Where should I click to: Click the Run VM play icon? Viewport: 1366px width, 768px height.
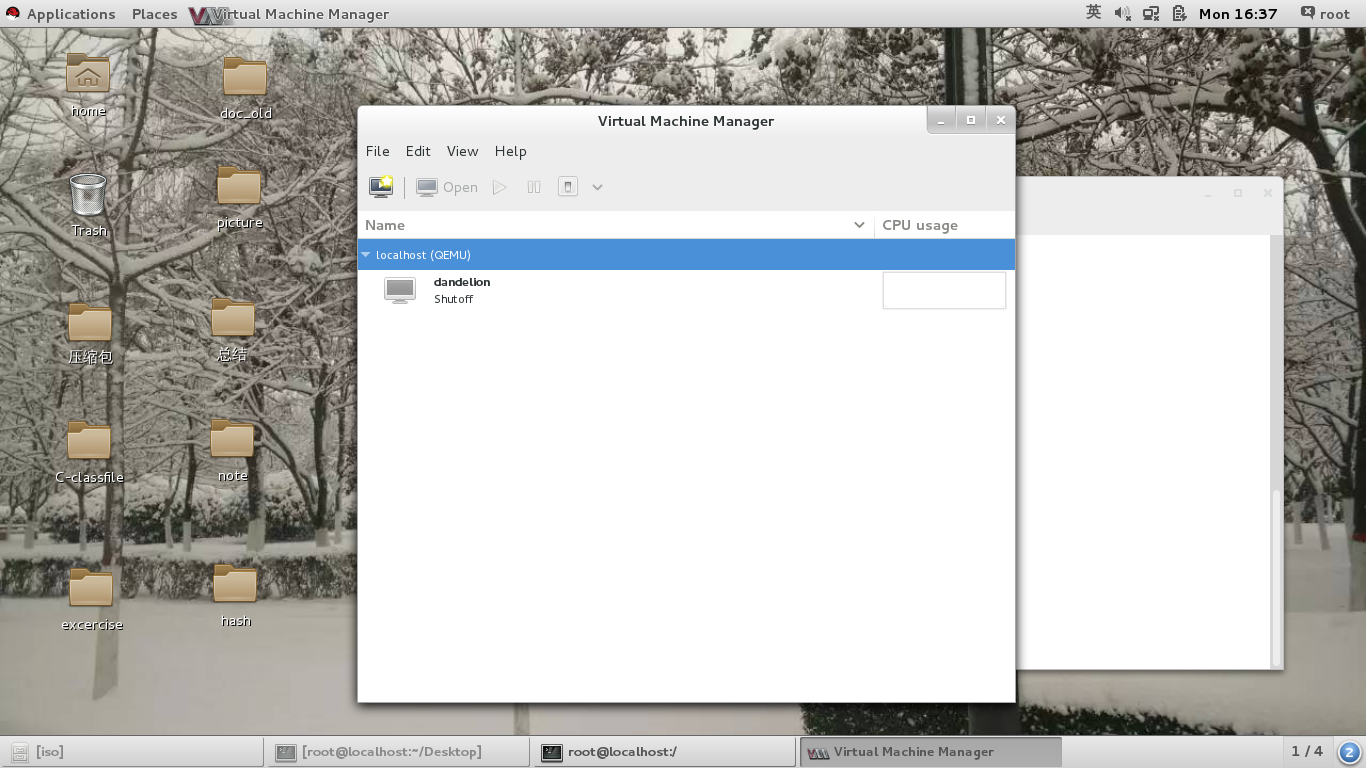pos(500,187)
